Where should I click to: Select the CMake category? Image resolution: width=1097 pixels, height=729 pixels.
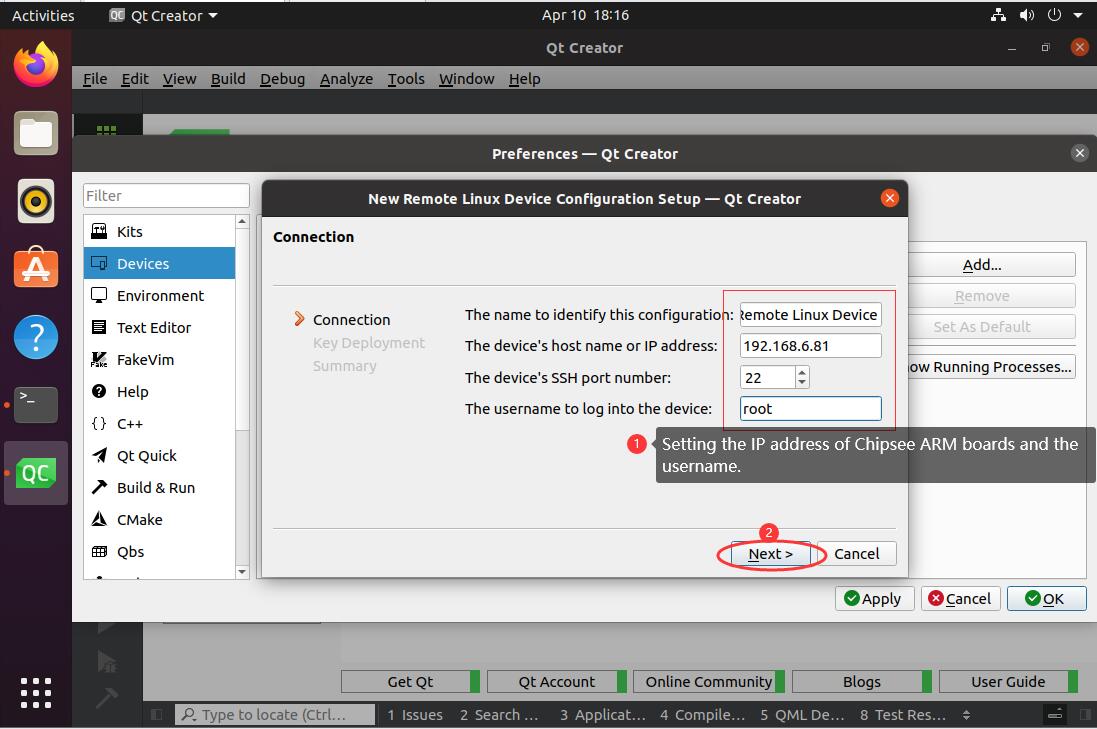[160, 520]
